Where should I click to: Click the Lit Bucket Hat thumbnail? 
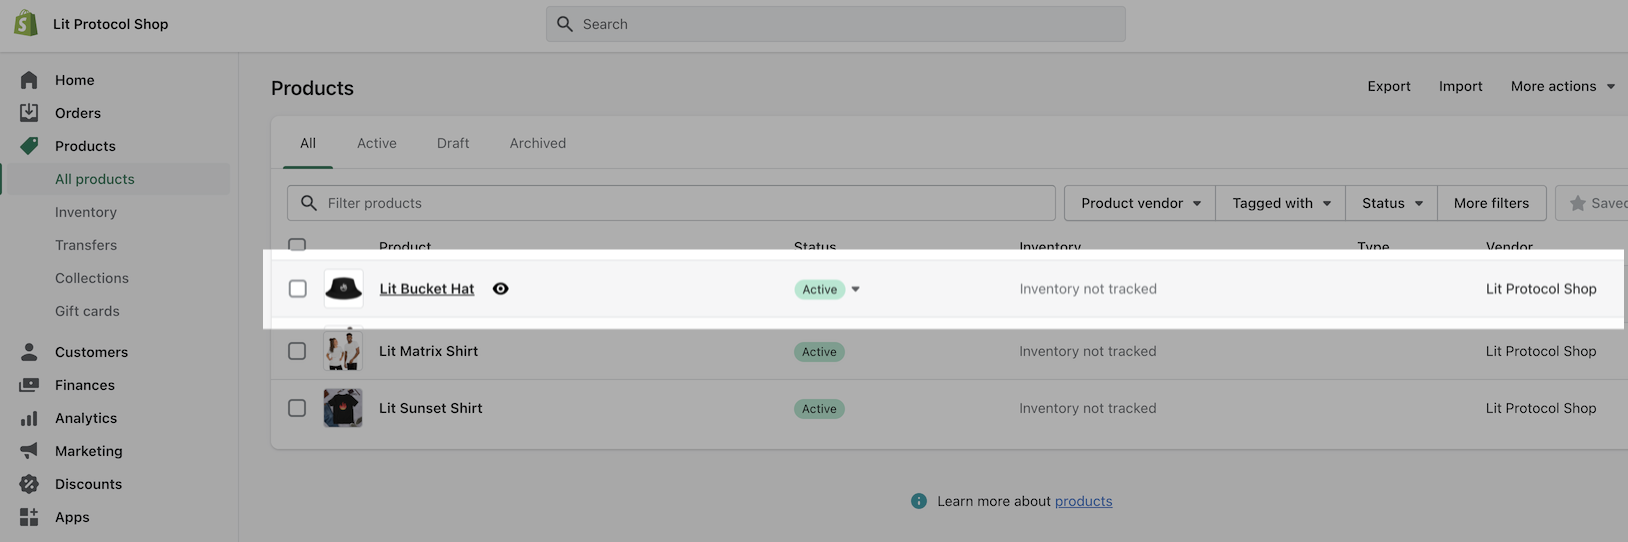(343, 289)
